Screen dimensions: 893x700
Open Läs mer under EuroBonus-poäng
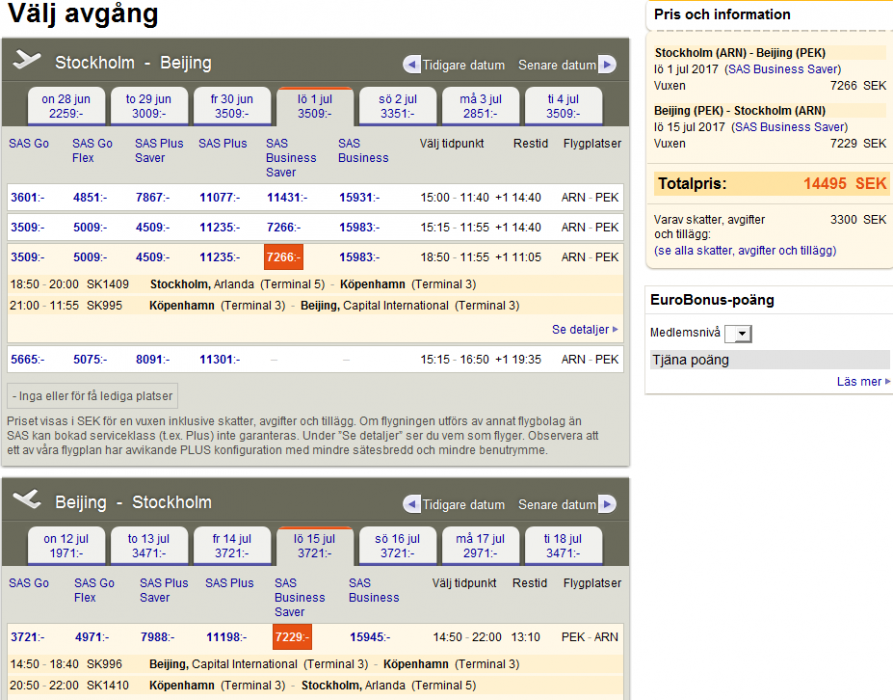click(x=863, y=382)
